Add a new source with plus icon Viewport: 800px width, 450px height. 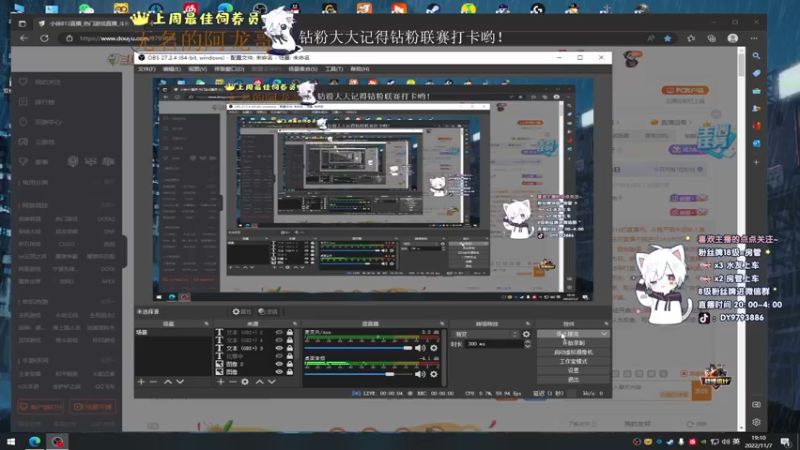pyautogui.click(x=220, y=382)
